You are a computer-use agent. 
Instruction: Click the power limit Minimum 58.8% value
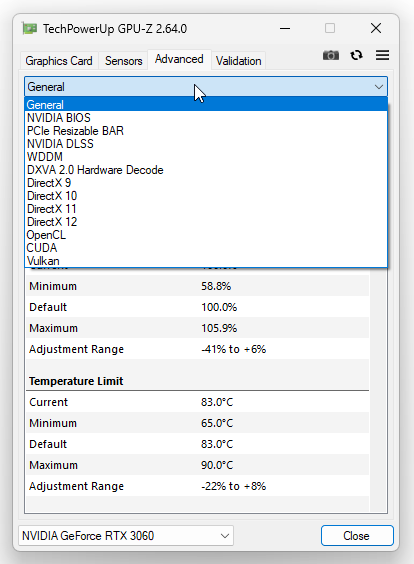(216, 286)
